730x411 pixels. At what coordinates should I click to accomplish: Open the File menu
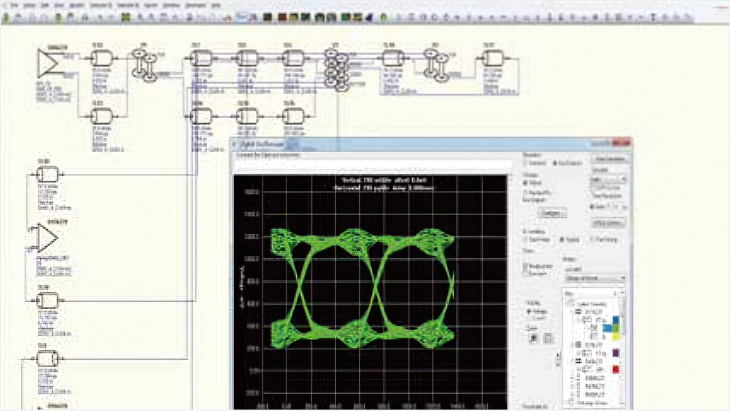[x=13, y=5]
